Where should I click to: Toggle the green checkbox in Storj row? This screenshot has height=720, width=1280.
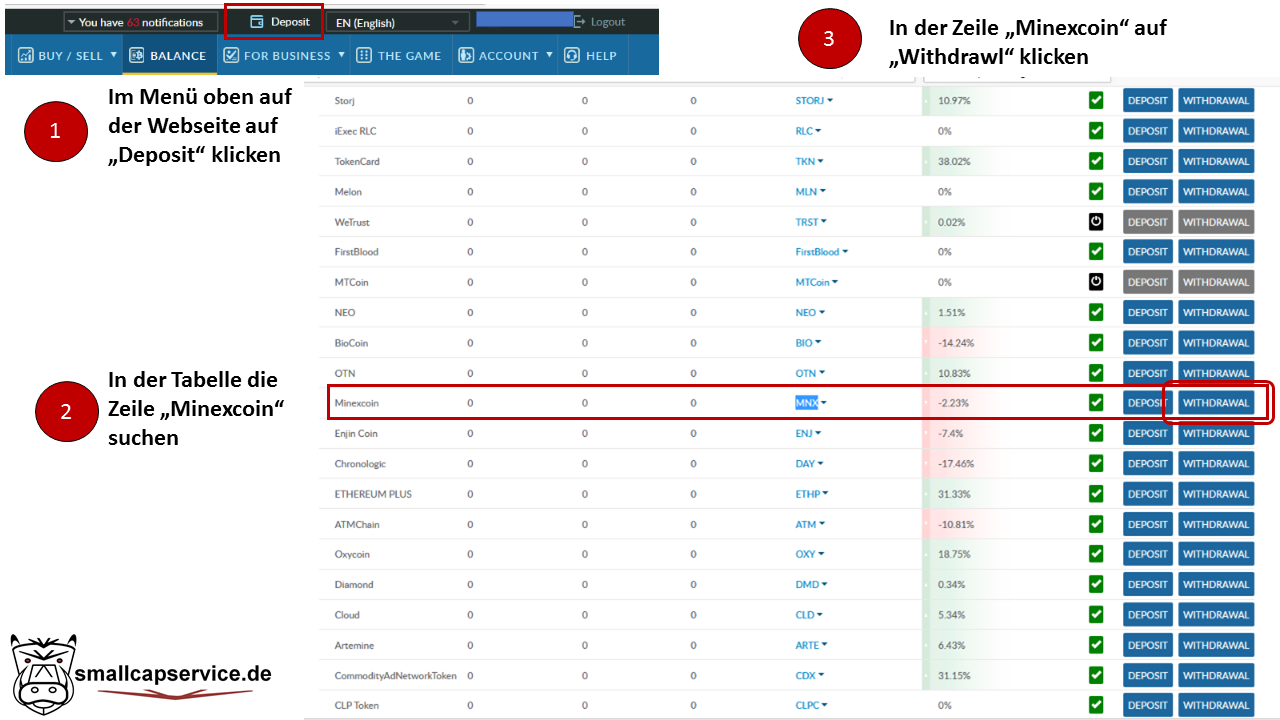pos(1096,101)
